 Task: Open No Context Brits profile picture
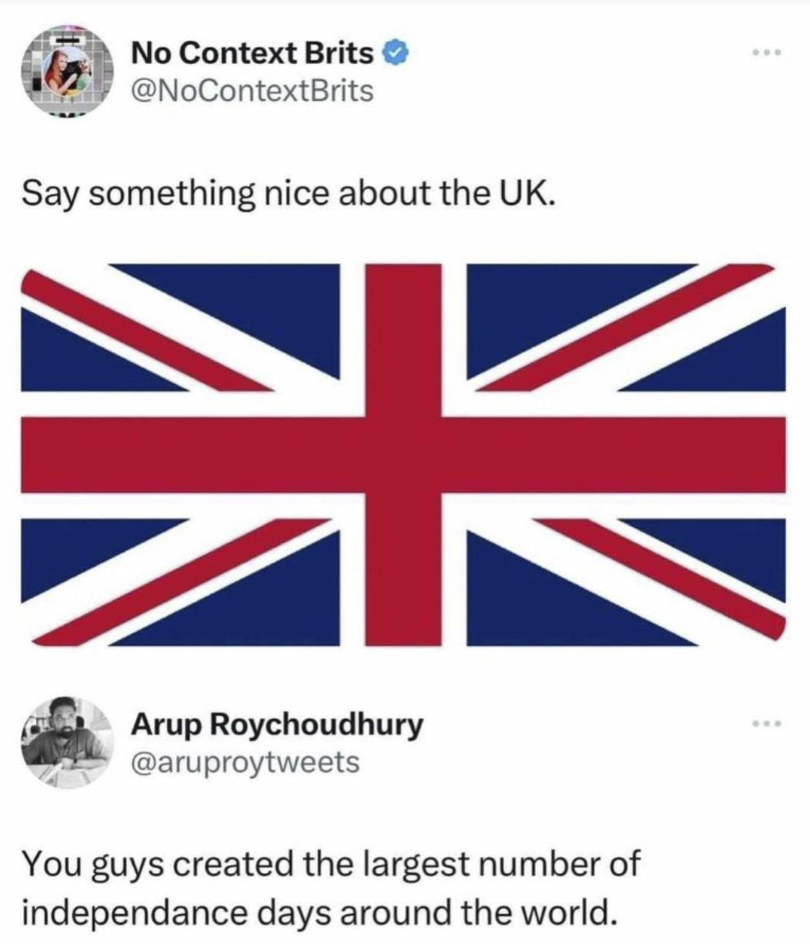(64, 69)
